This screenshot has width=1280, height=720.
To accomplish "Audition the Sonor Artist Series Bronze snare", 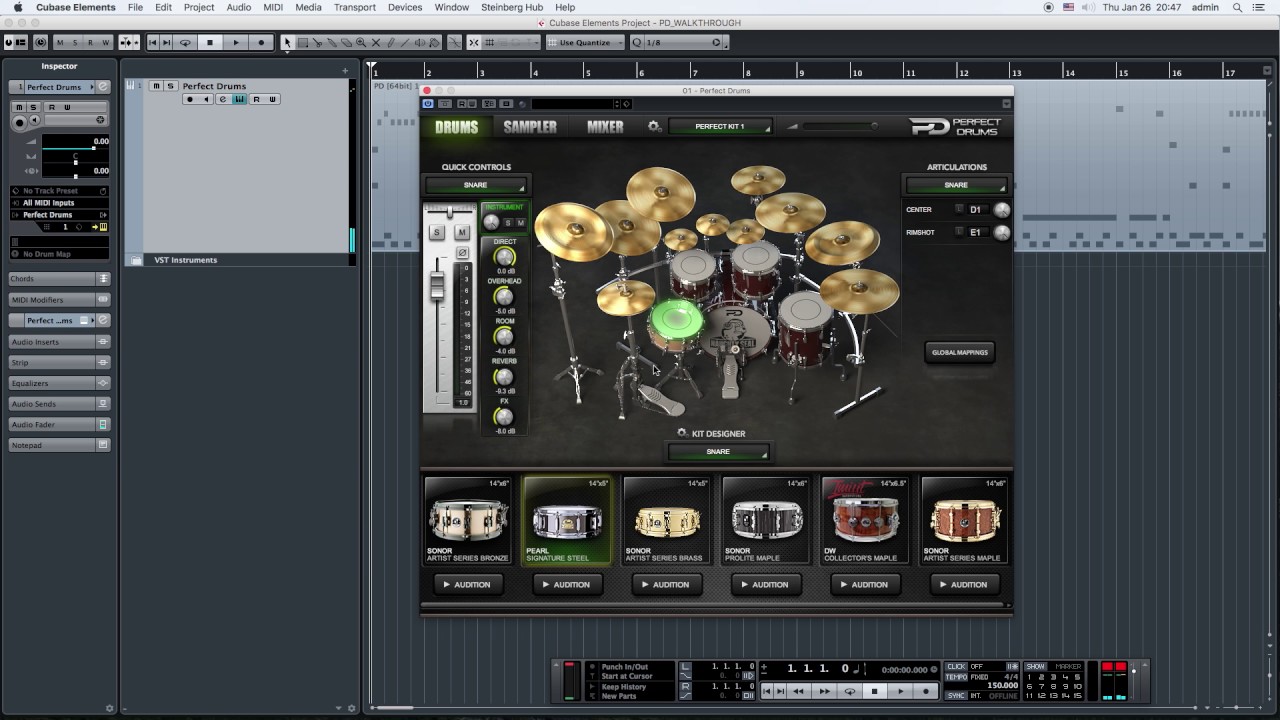I will [x=467, y=585].
